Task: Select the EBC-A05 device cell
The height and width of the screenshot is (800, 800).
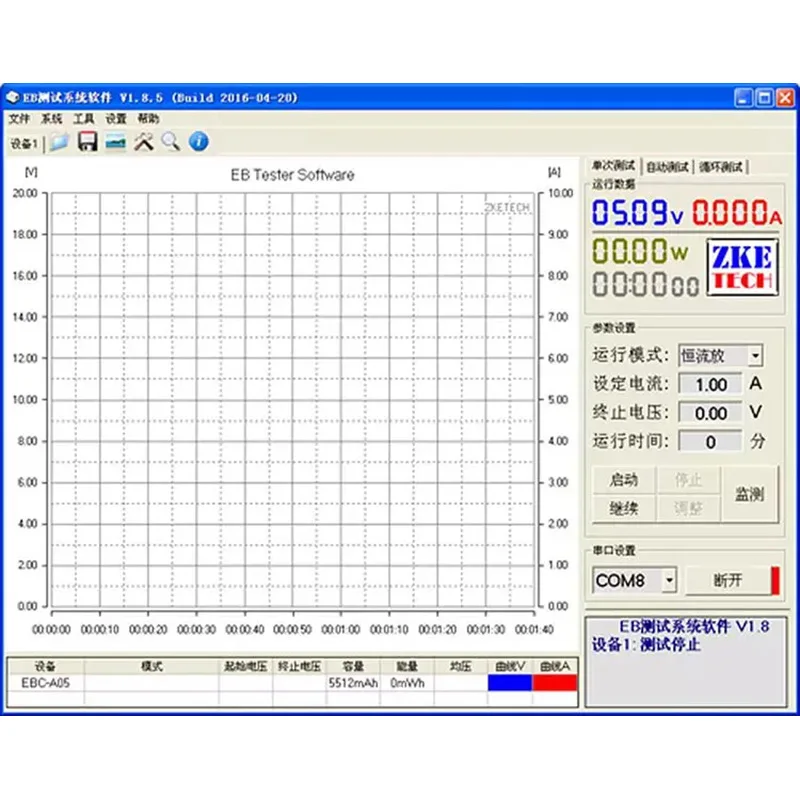Action: point(45,683)
